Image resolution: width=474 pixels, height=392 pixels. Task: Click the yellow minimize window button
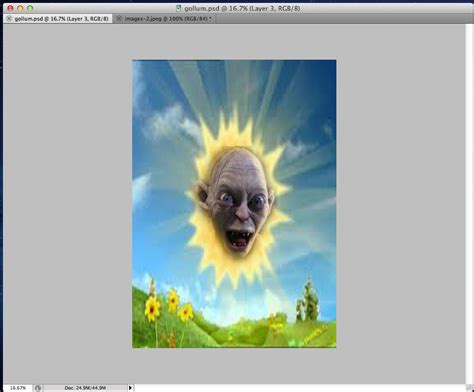click(20, 8)
